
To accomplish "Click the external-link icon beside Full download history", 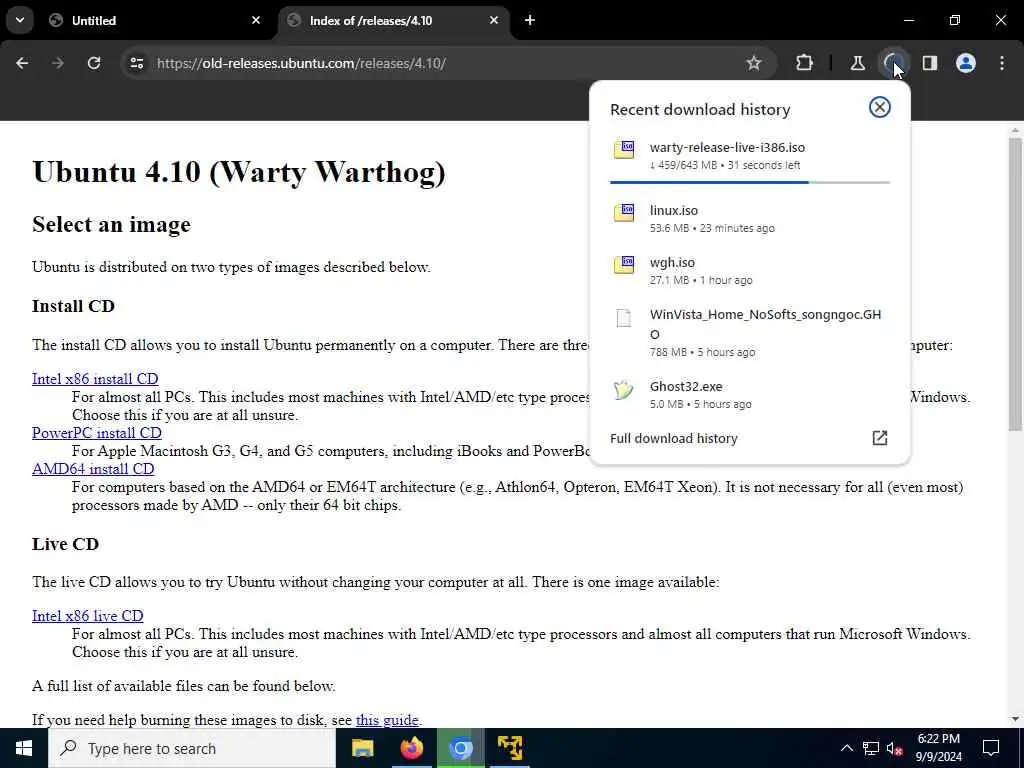I will pyautogui.click(x=880, y=438).
